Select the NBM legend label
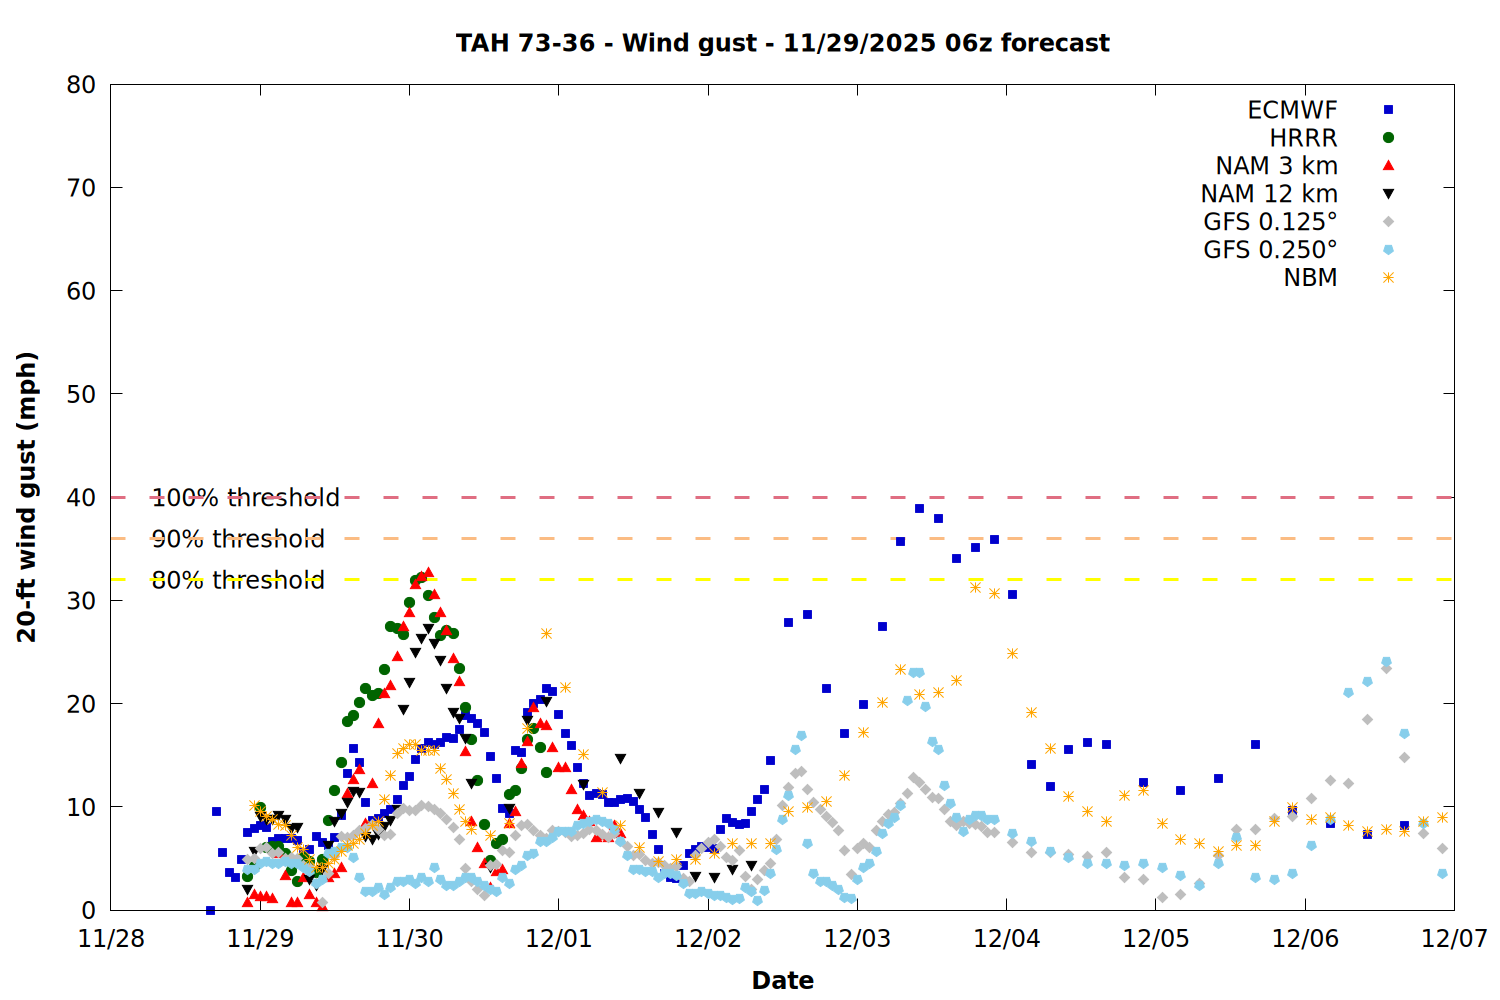This screenshot has width=1500, height=1000. point(1310,278)
